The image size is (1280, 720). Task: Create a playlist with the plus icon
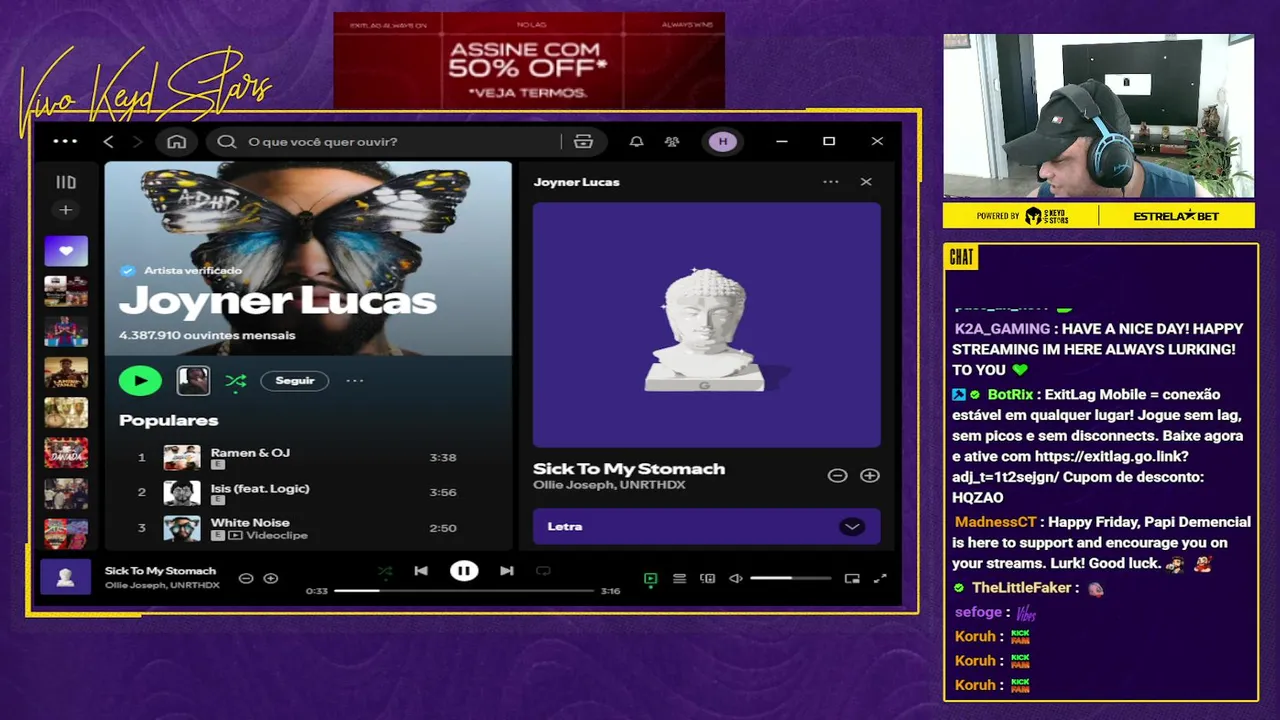click(66, 210)
